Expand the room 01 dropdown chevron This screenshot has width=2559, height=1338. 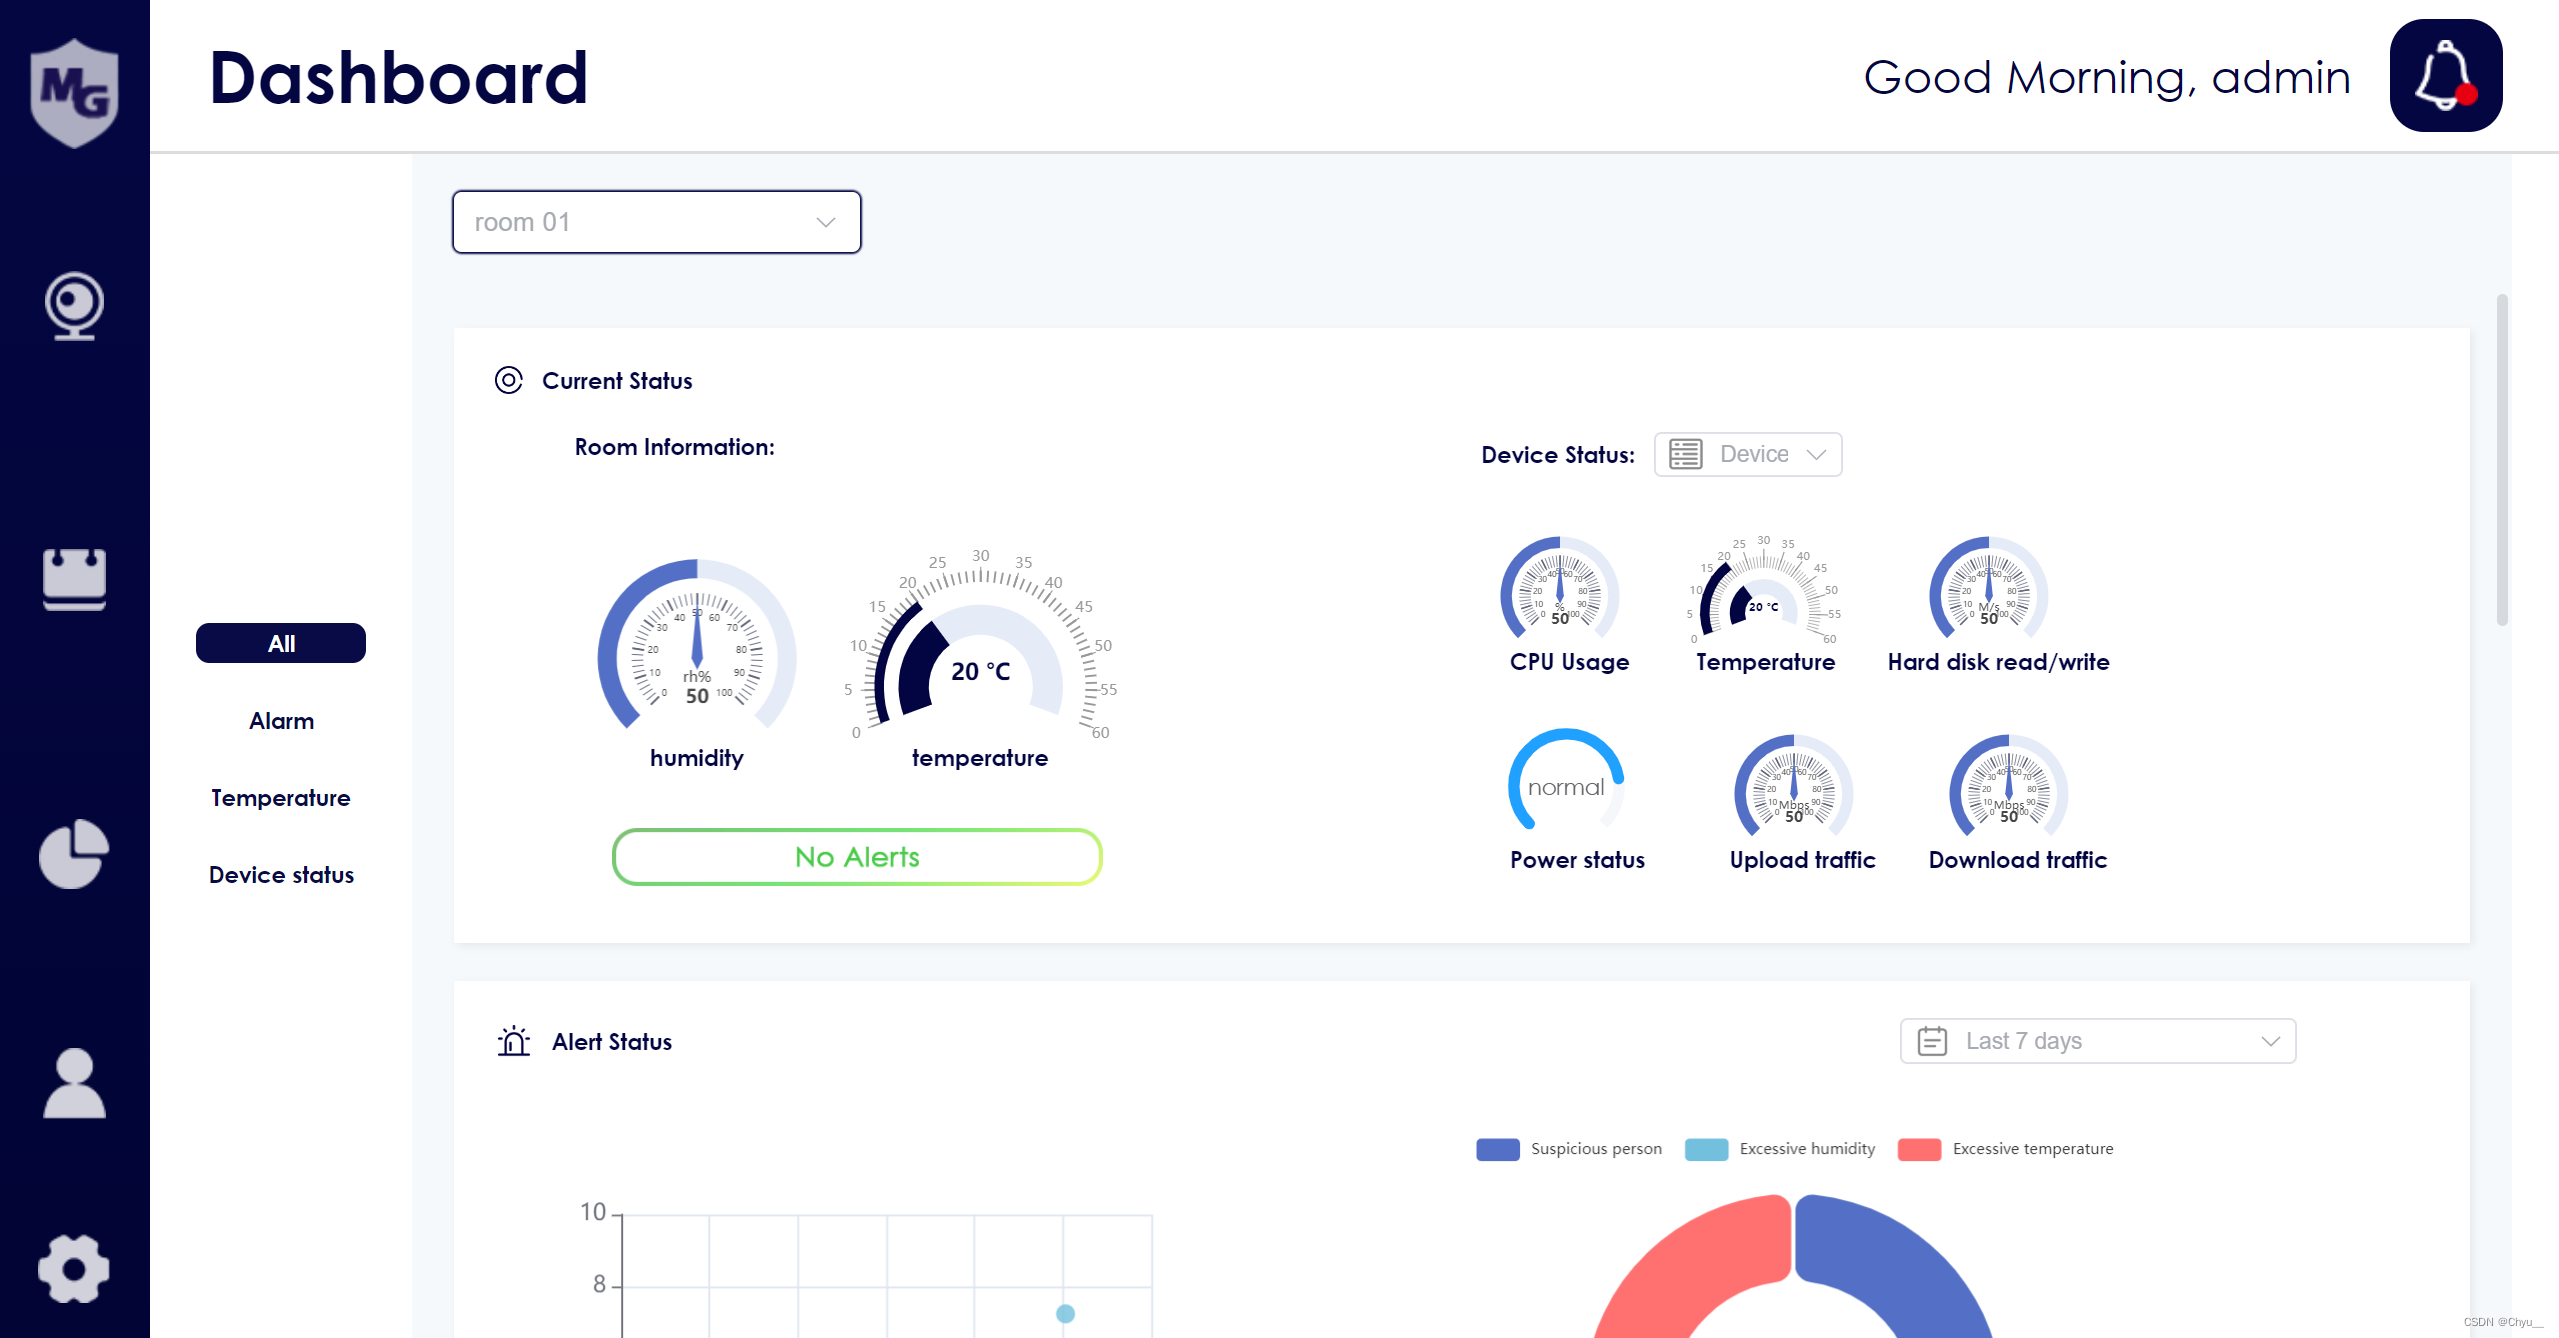(826, 222)
